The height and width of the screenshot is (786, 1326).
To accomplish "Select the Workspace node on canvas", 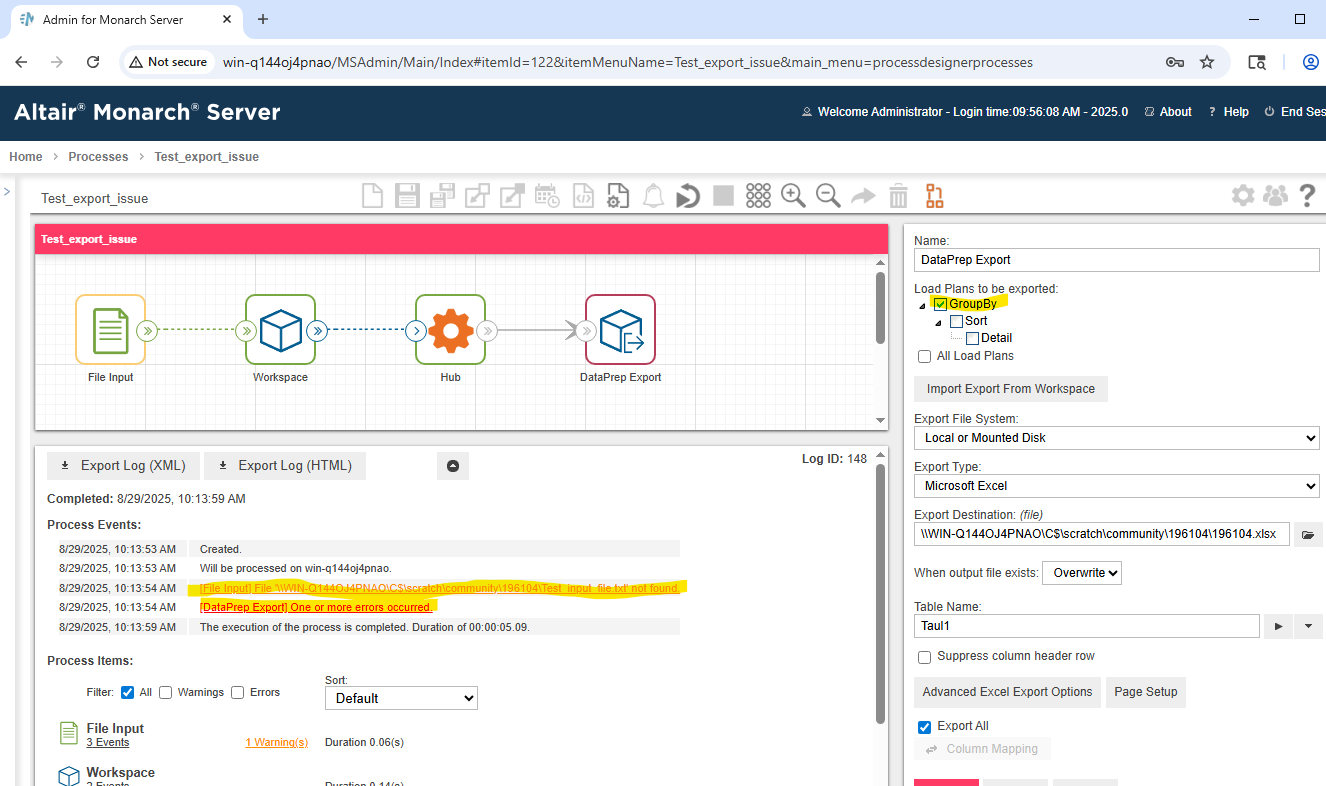I will tap(280, 329).
